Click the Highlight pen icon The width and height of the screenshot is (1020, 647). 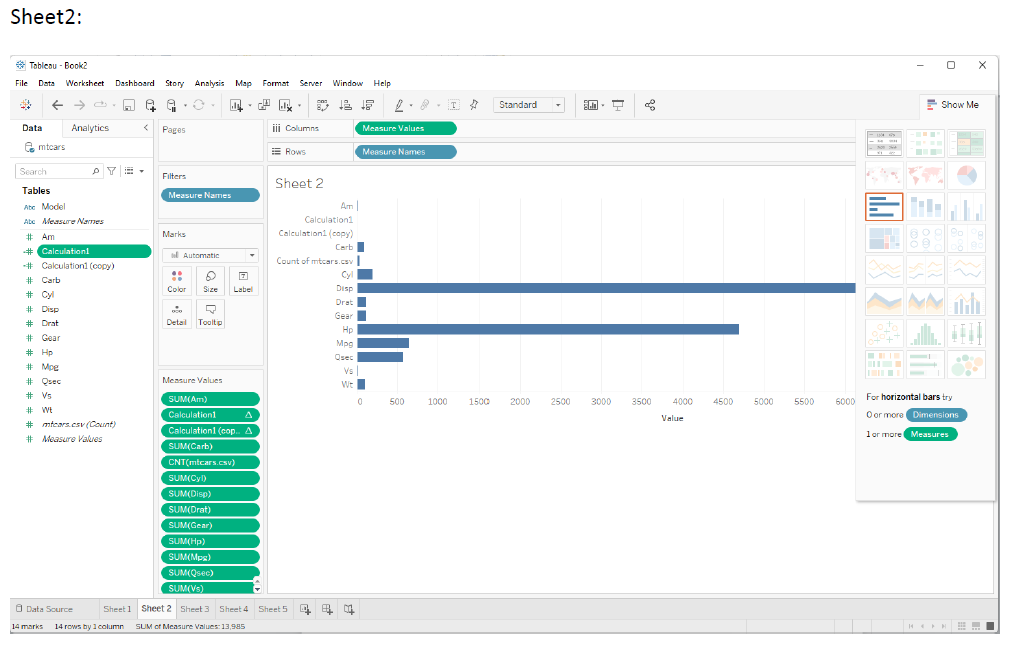pos(399,105)
